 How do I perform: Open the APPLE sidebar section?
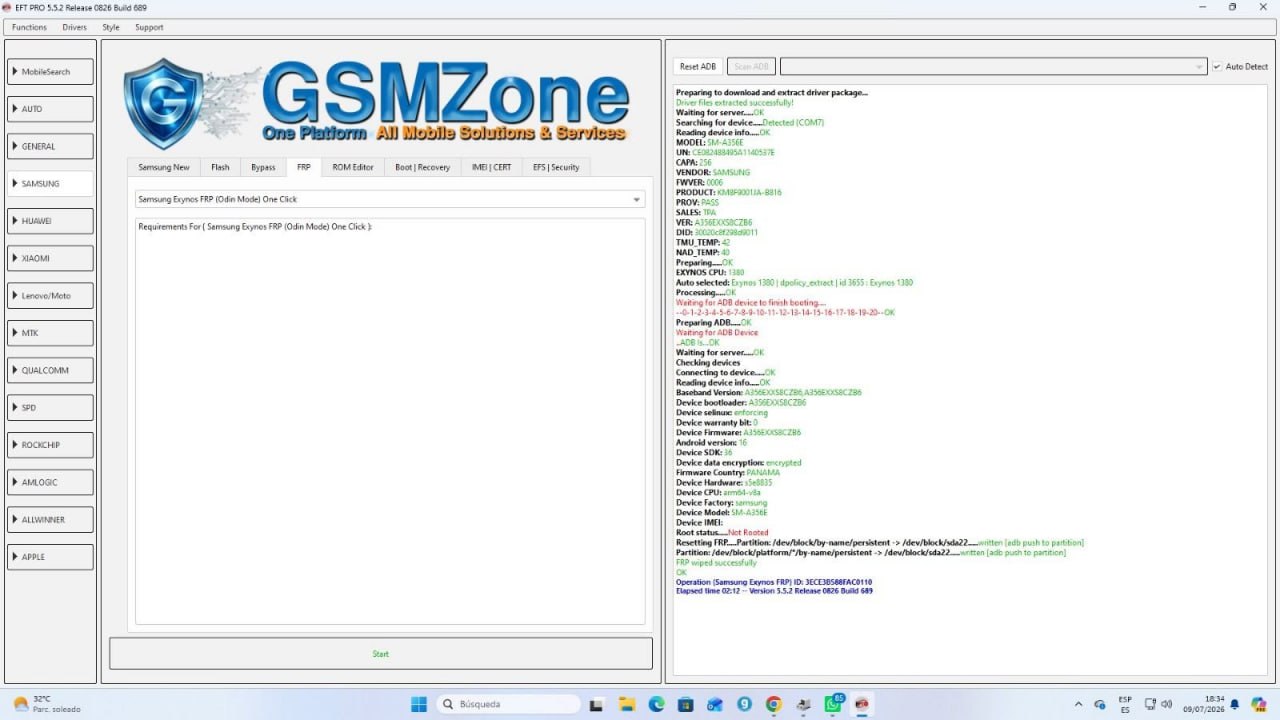click(51, 557)
